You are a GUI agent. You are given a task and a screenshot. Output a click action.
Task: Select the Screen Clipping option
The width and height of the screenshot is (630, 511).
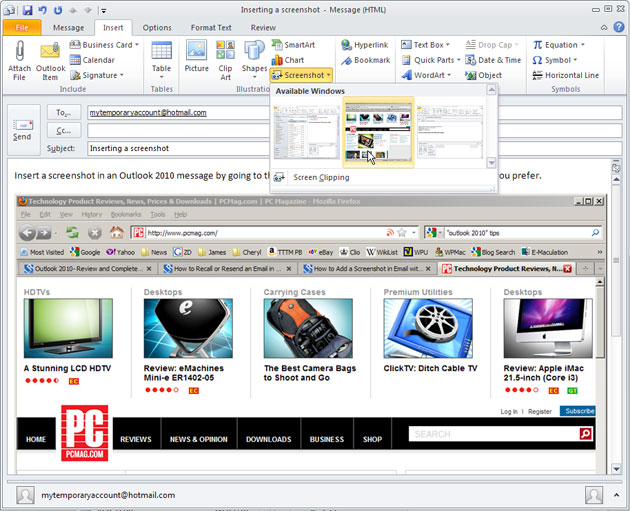[x=321, y=177]
